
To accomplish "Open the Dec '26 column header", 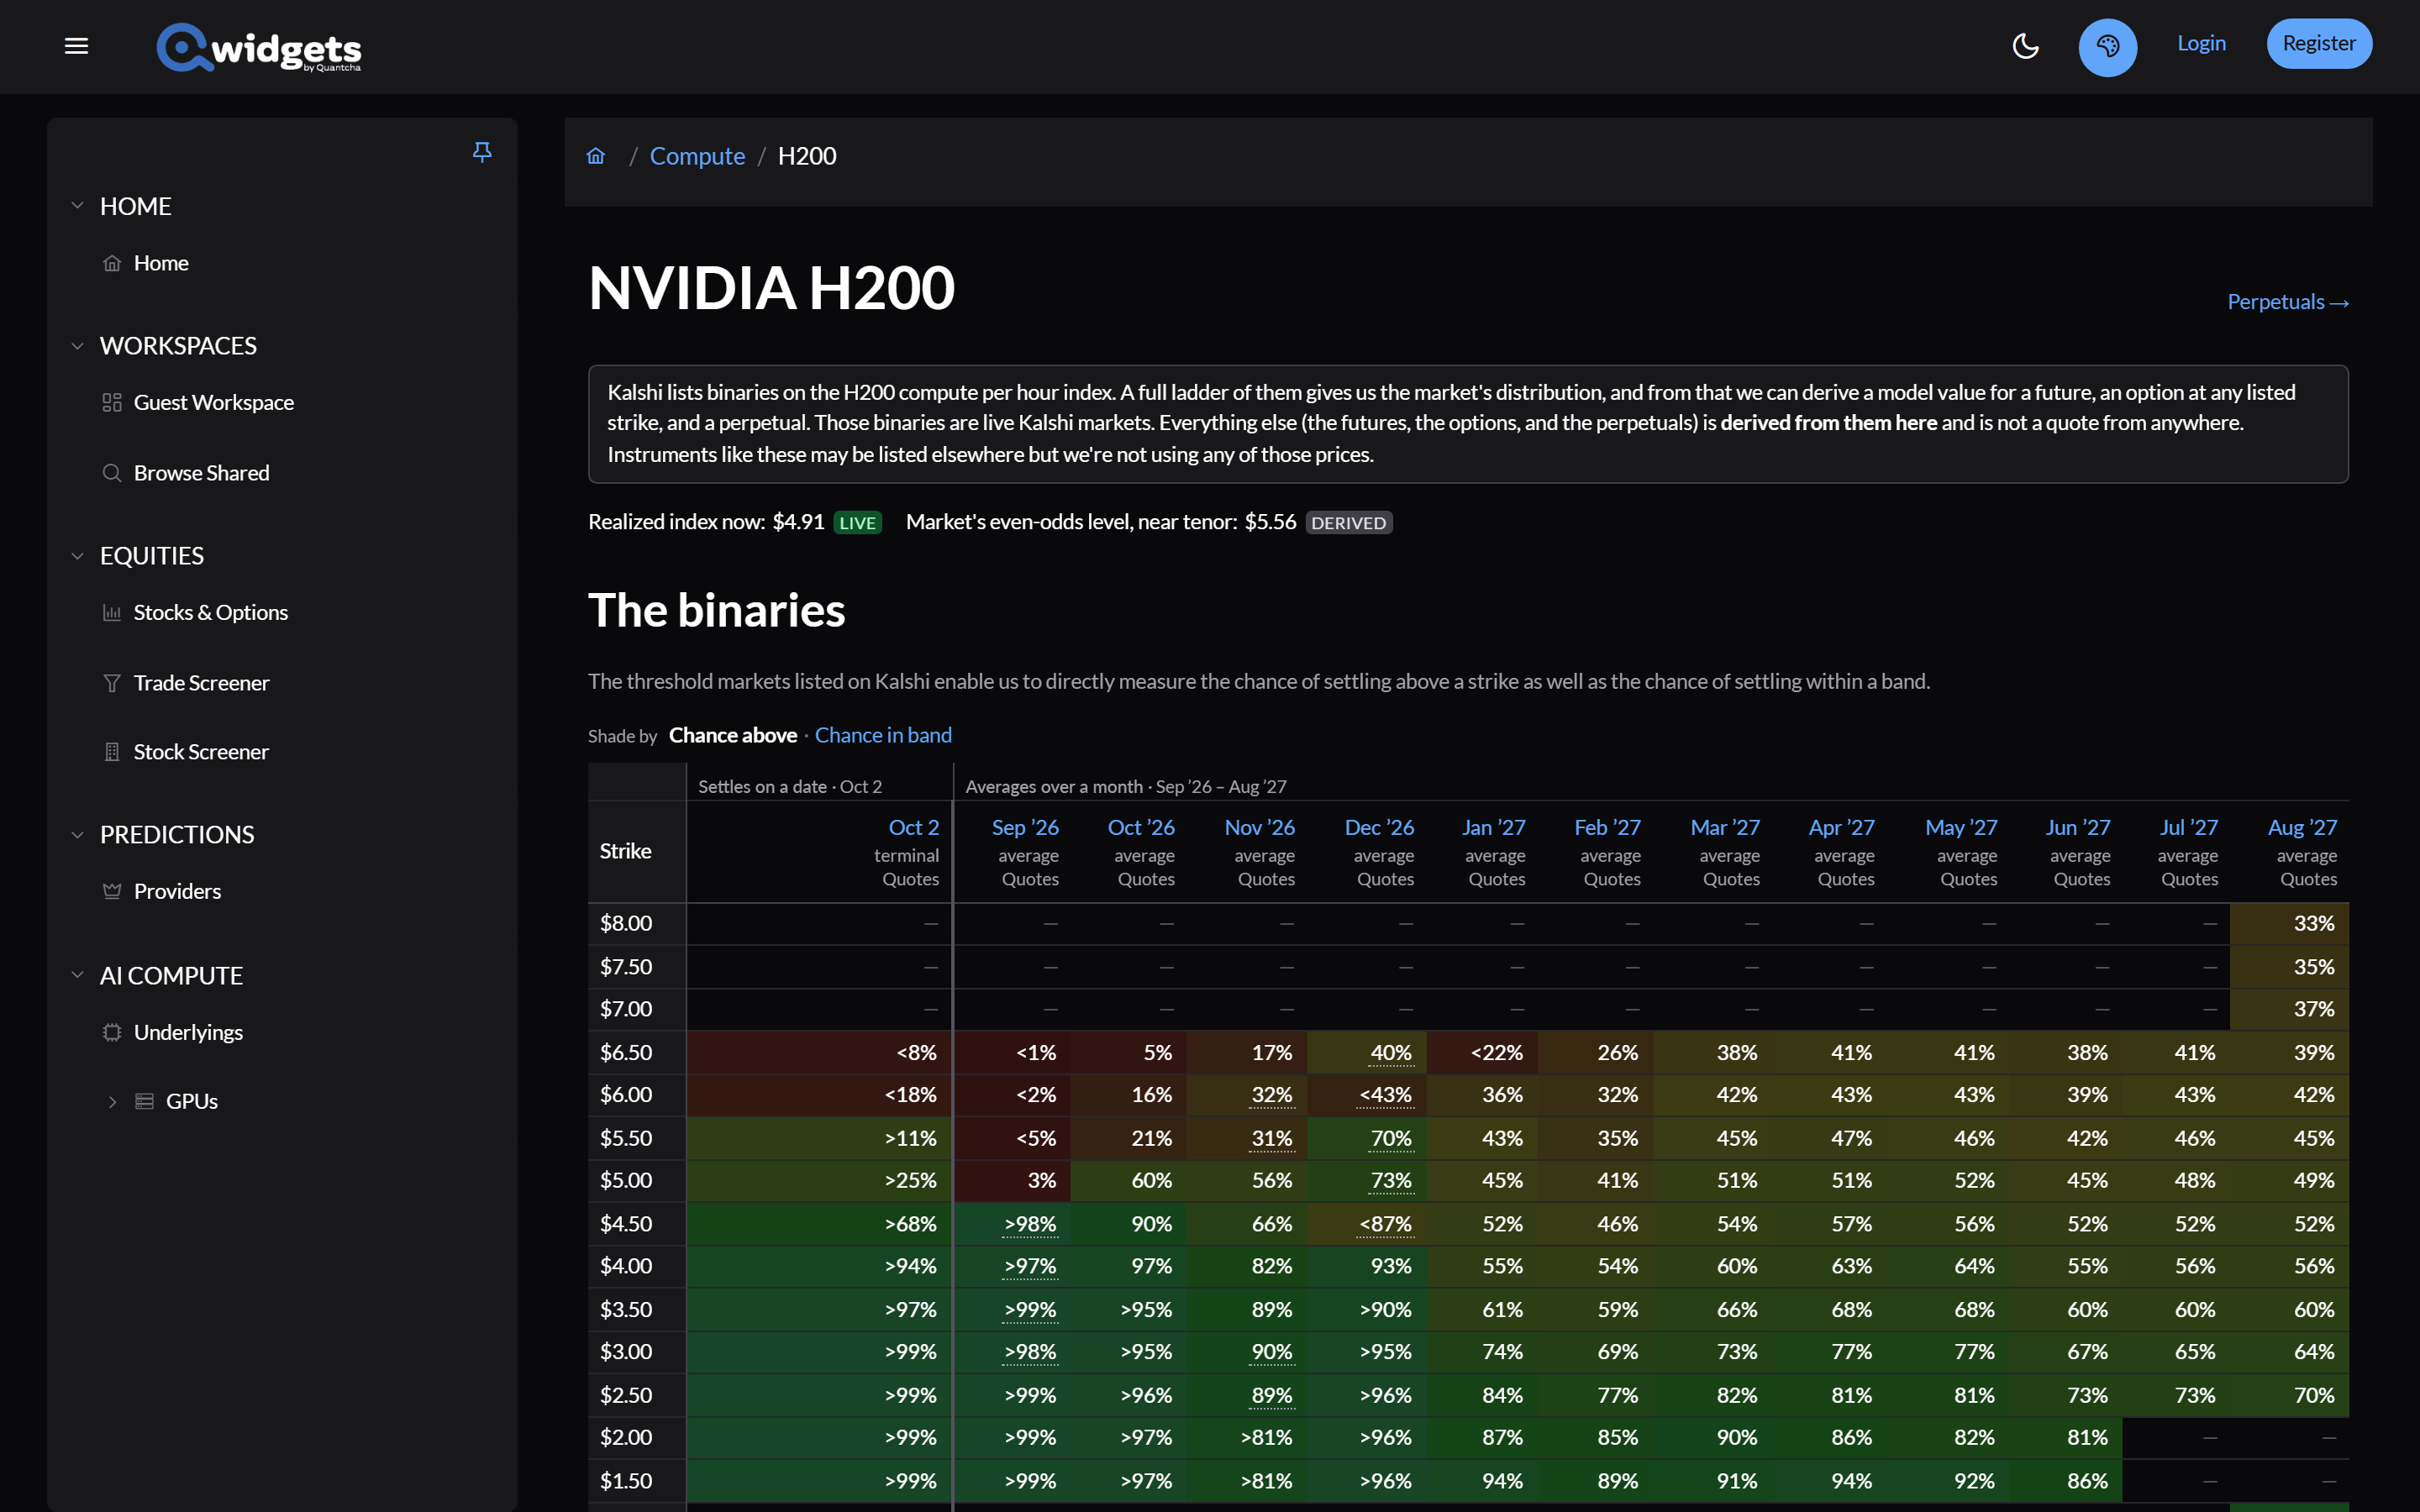I will click(1379, 828).
